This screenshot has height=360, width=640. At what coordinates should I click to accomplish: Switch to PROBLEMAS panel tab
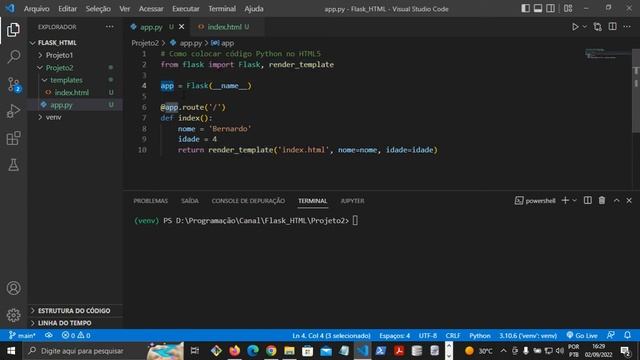point(151,201)
